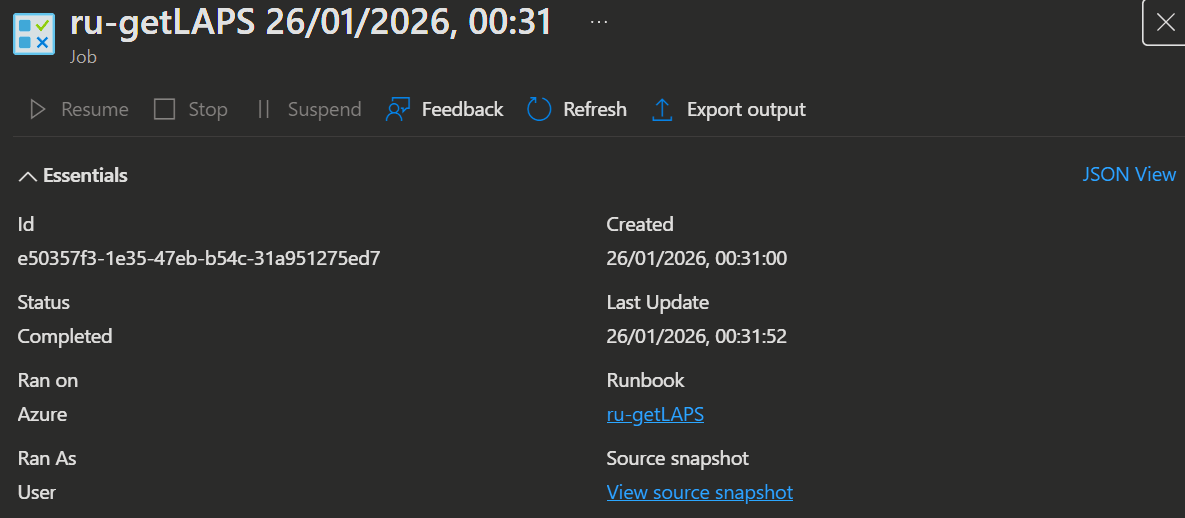The width and height of the screenshot is (1185, 518).
Task: Click the Azure value under Ran on
Action: click(x=43, y=414)
